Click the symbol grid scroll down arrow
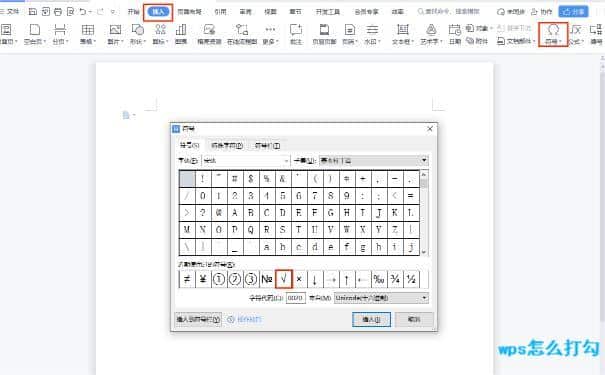 tap(424, 252)
